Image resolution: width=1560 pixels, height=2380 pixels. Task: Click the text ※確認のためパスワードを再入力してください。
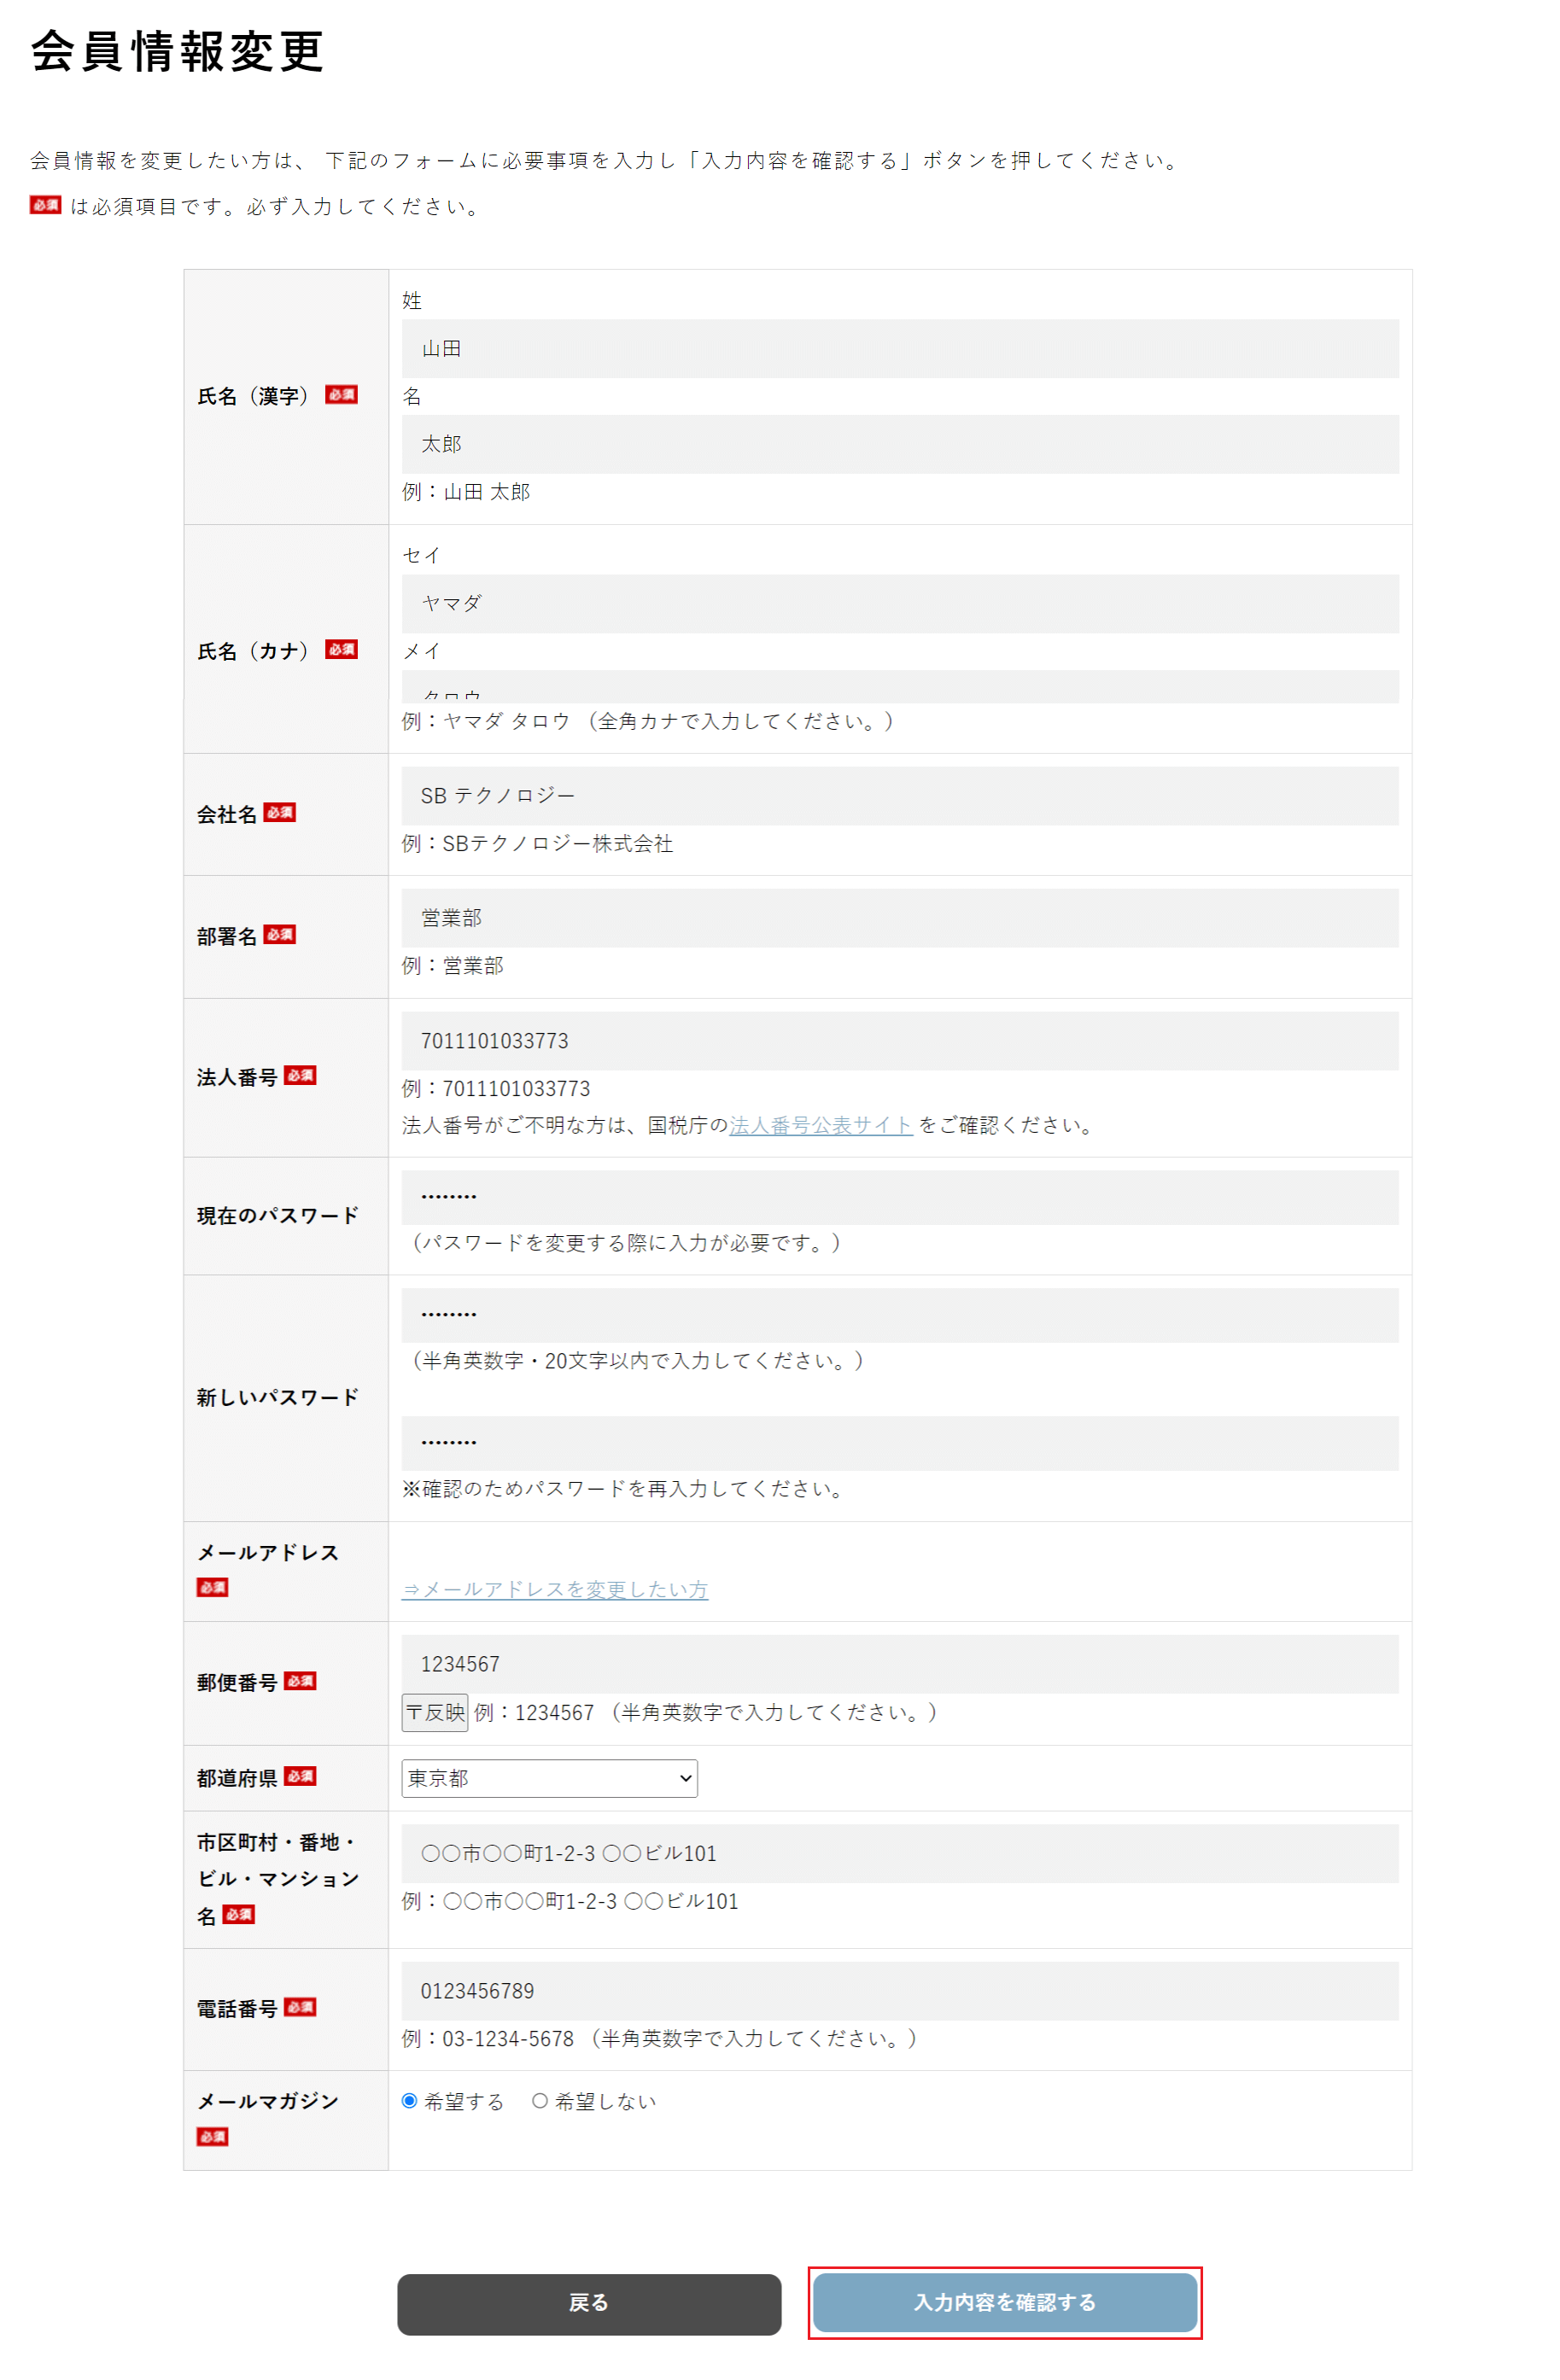(626, 1489)
